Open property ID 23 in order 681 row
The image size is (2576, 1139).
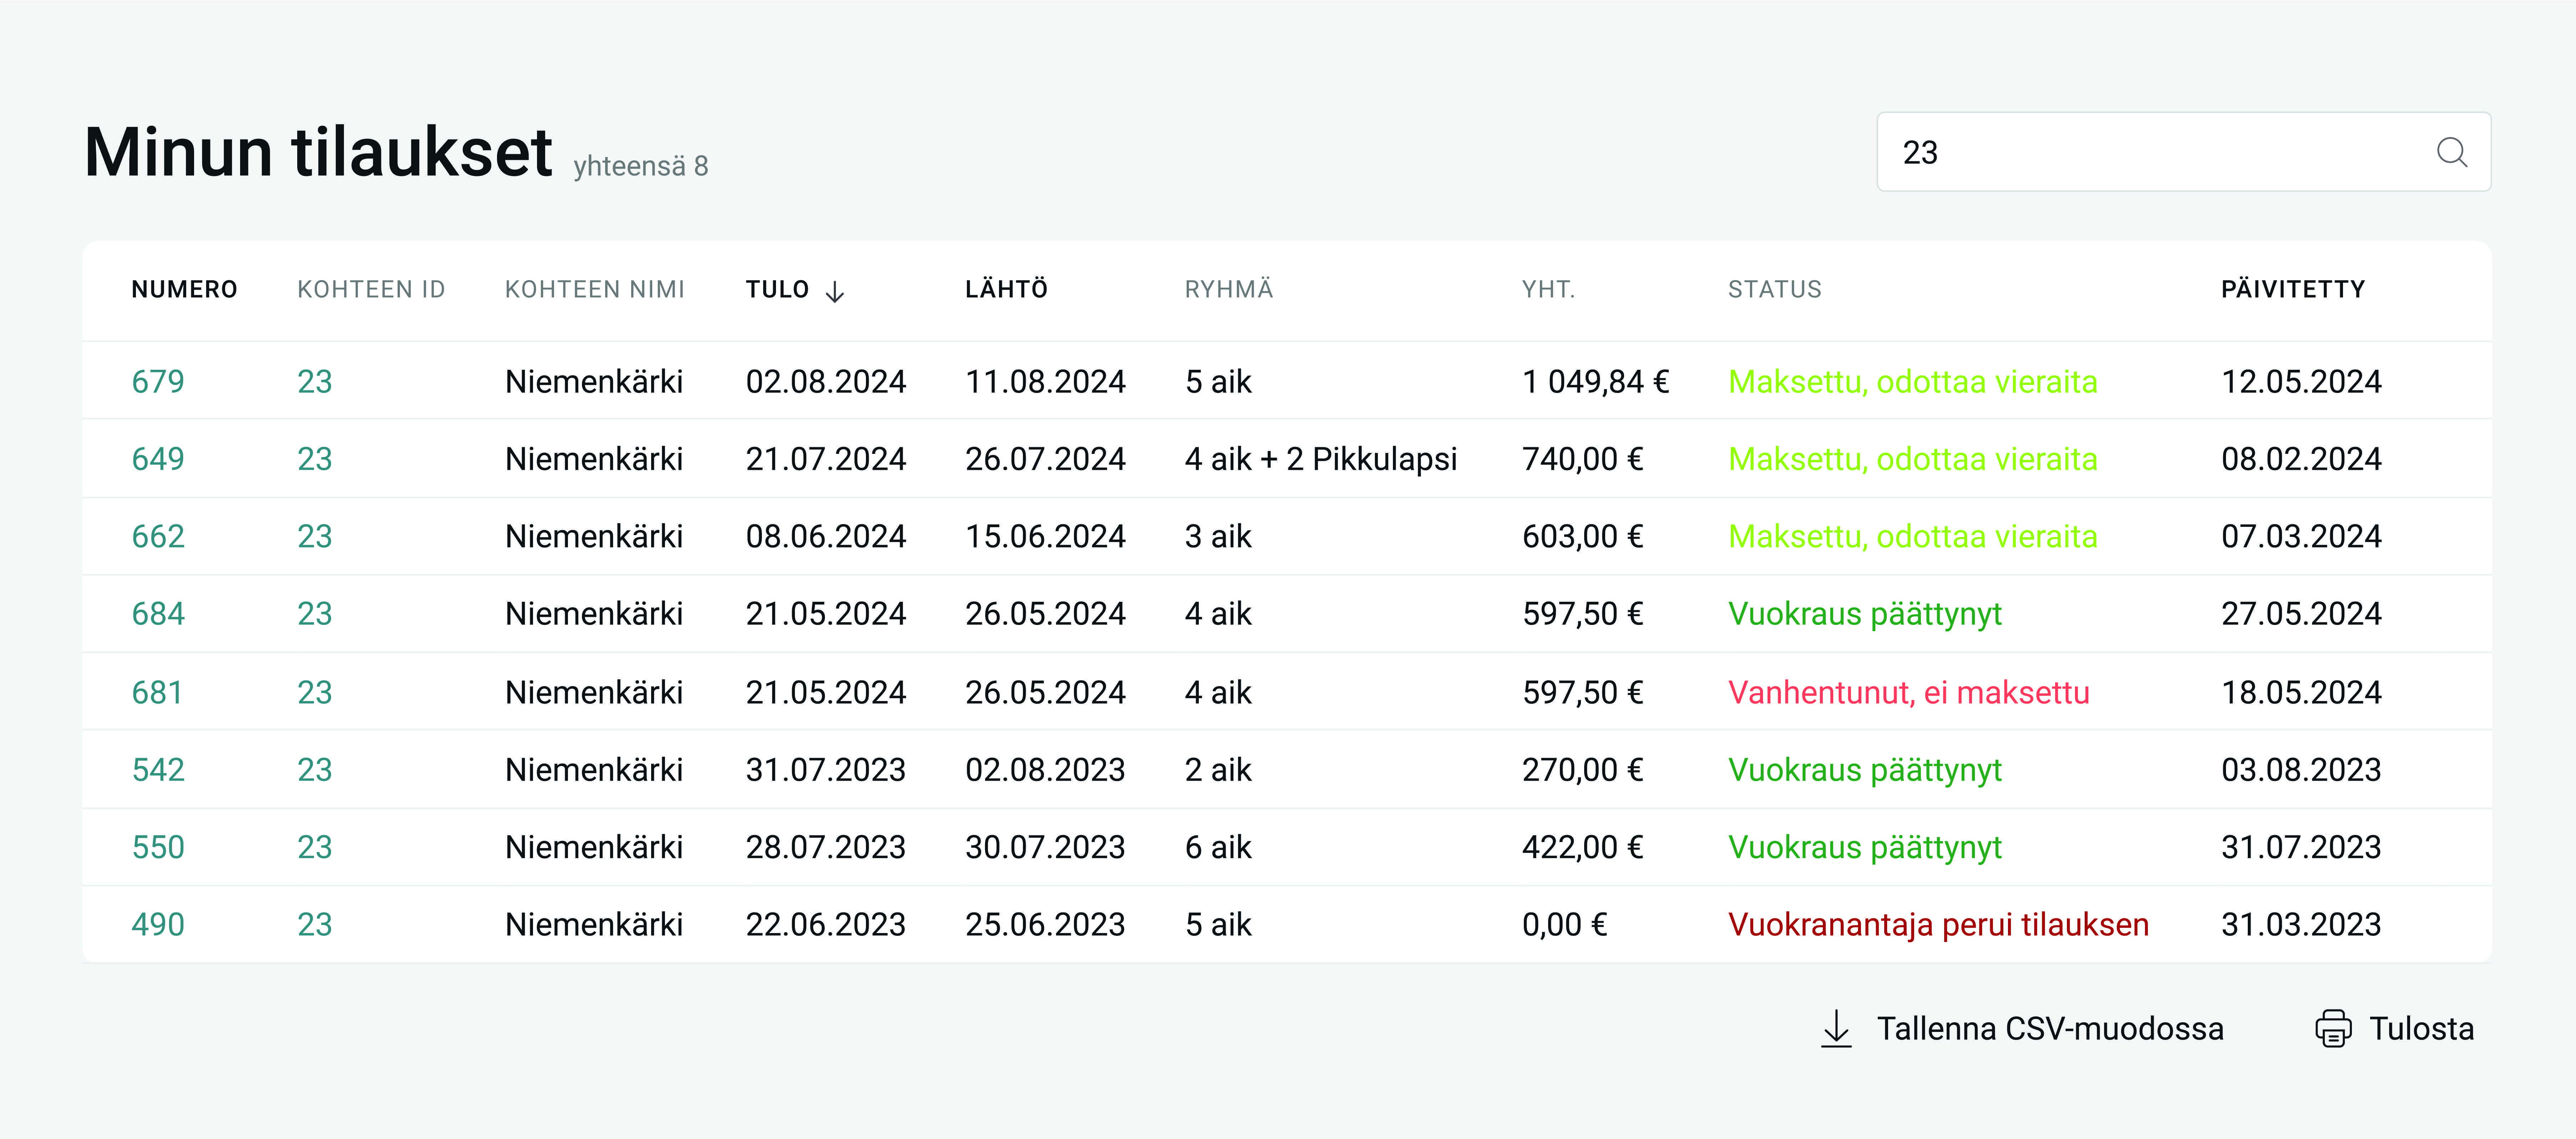[x=315, y=692]
